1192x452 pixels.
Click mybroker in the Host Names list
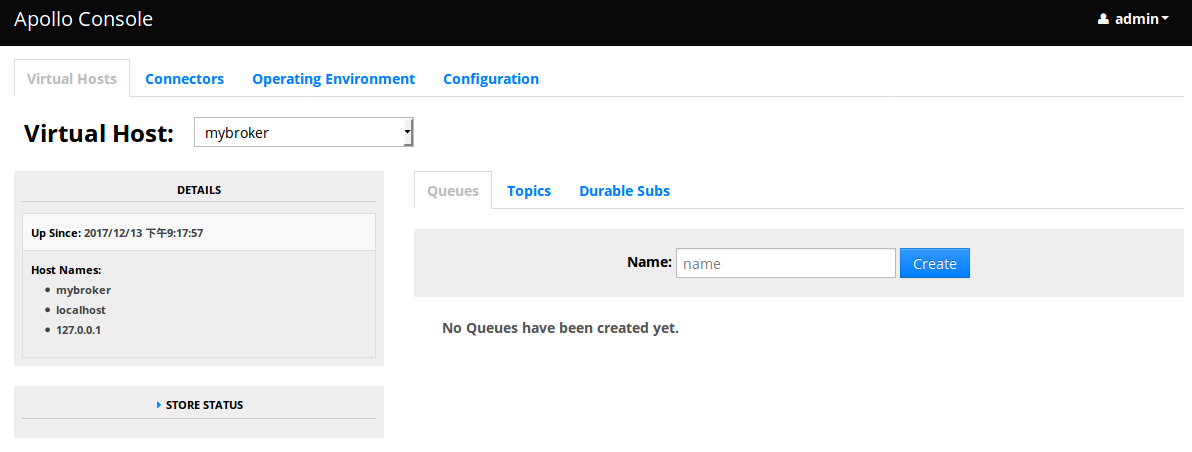tap(83, 290)
